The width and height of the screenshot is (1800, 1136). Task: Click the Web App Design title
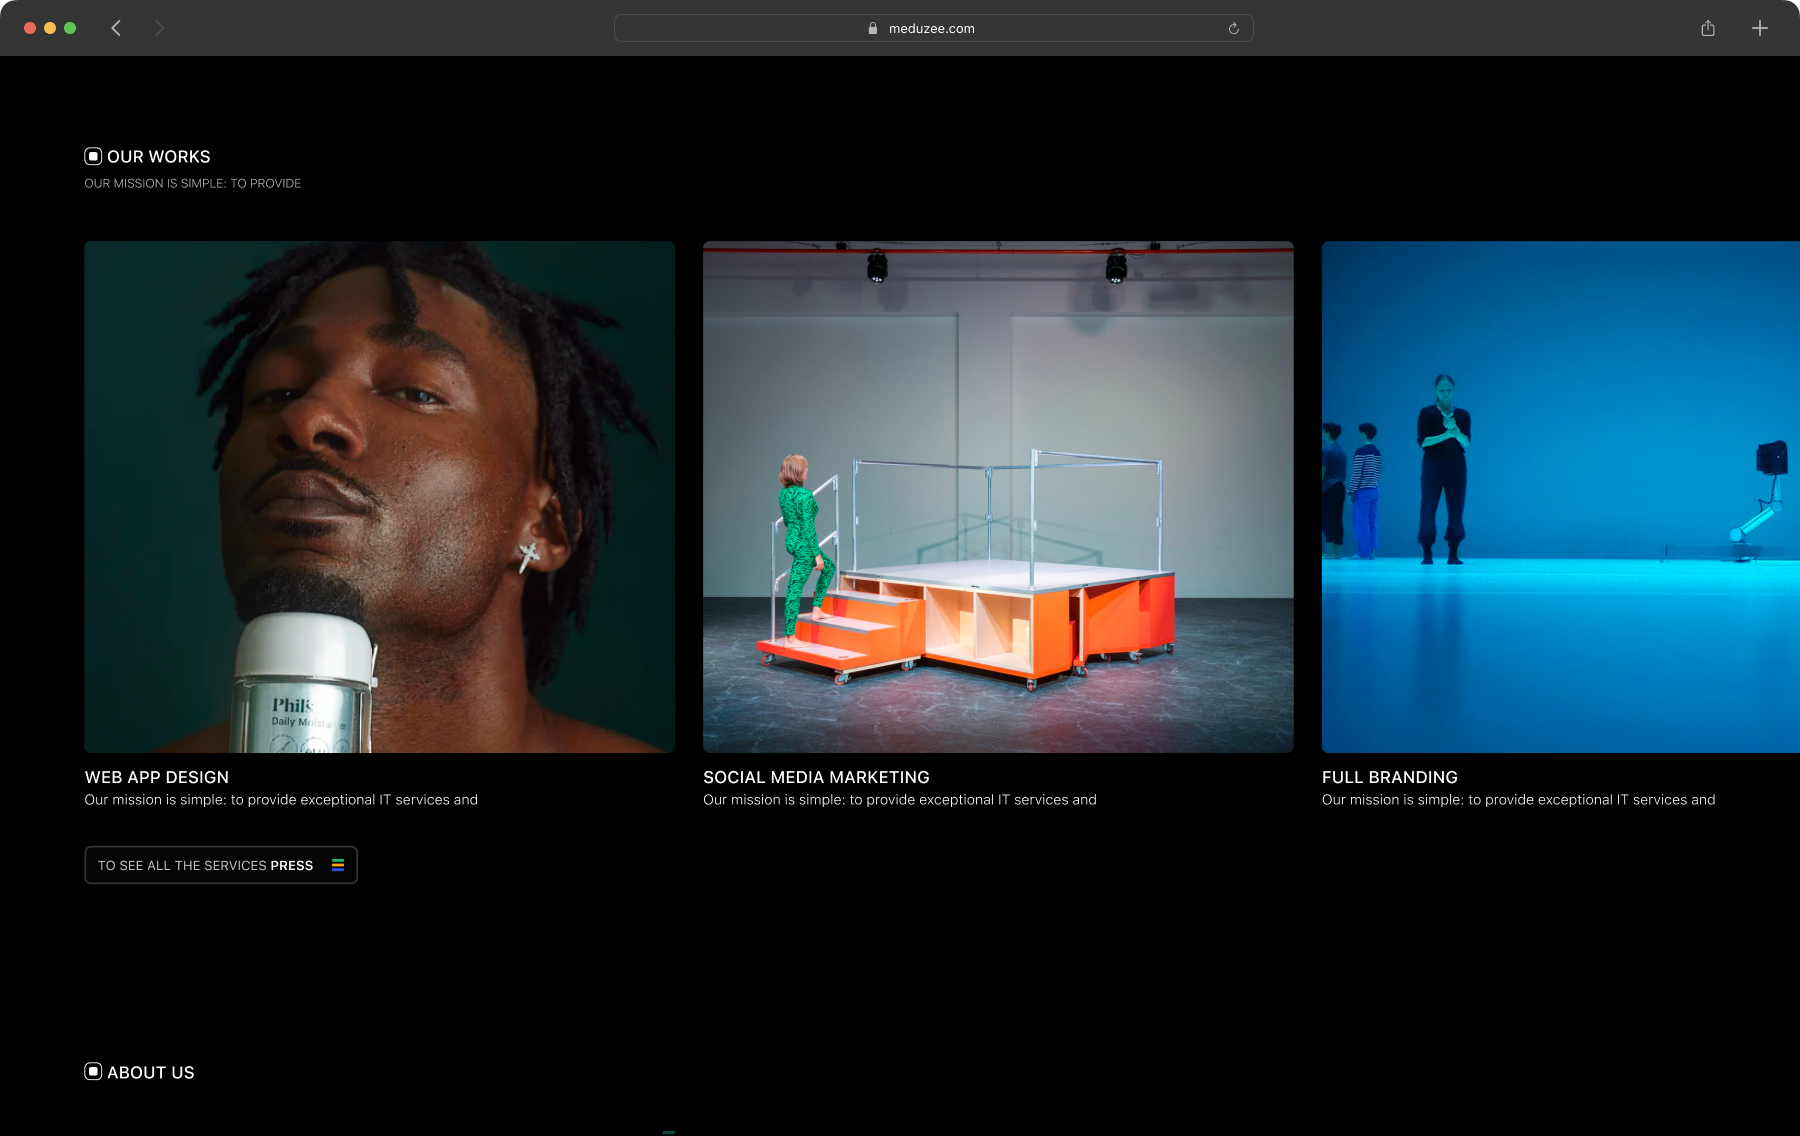point(157,777)
